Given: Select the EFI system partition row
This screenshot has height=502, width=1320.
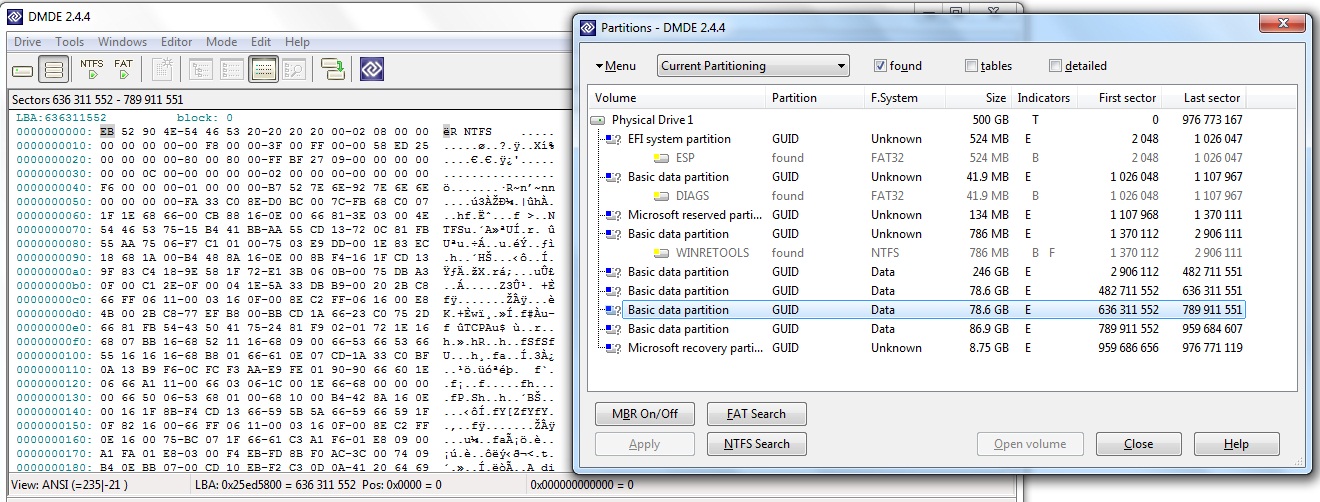Looking at the screenshot, I should pos(917,139).
